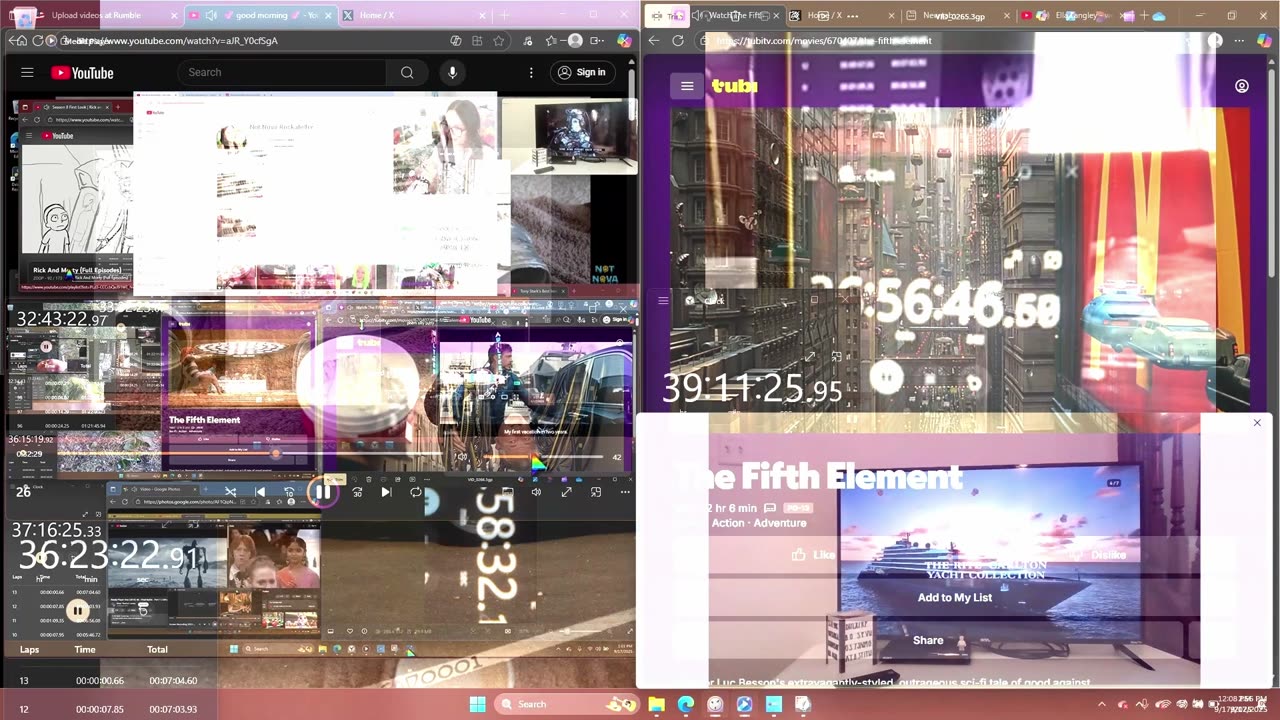Rewind 10 seconds in media player

(x=290, y=492)
